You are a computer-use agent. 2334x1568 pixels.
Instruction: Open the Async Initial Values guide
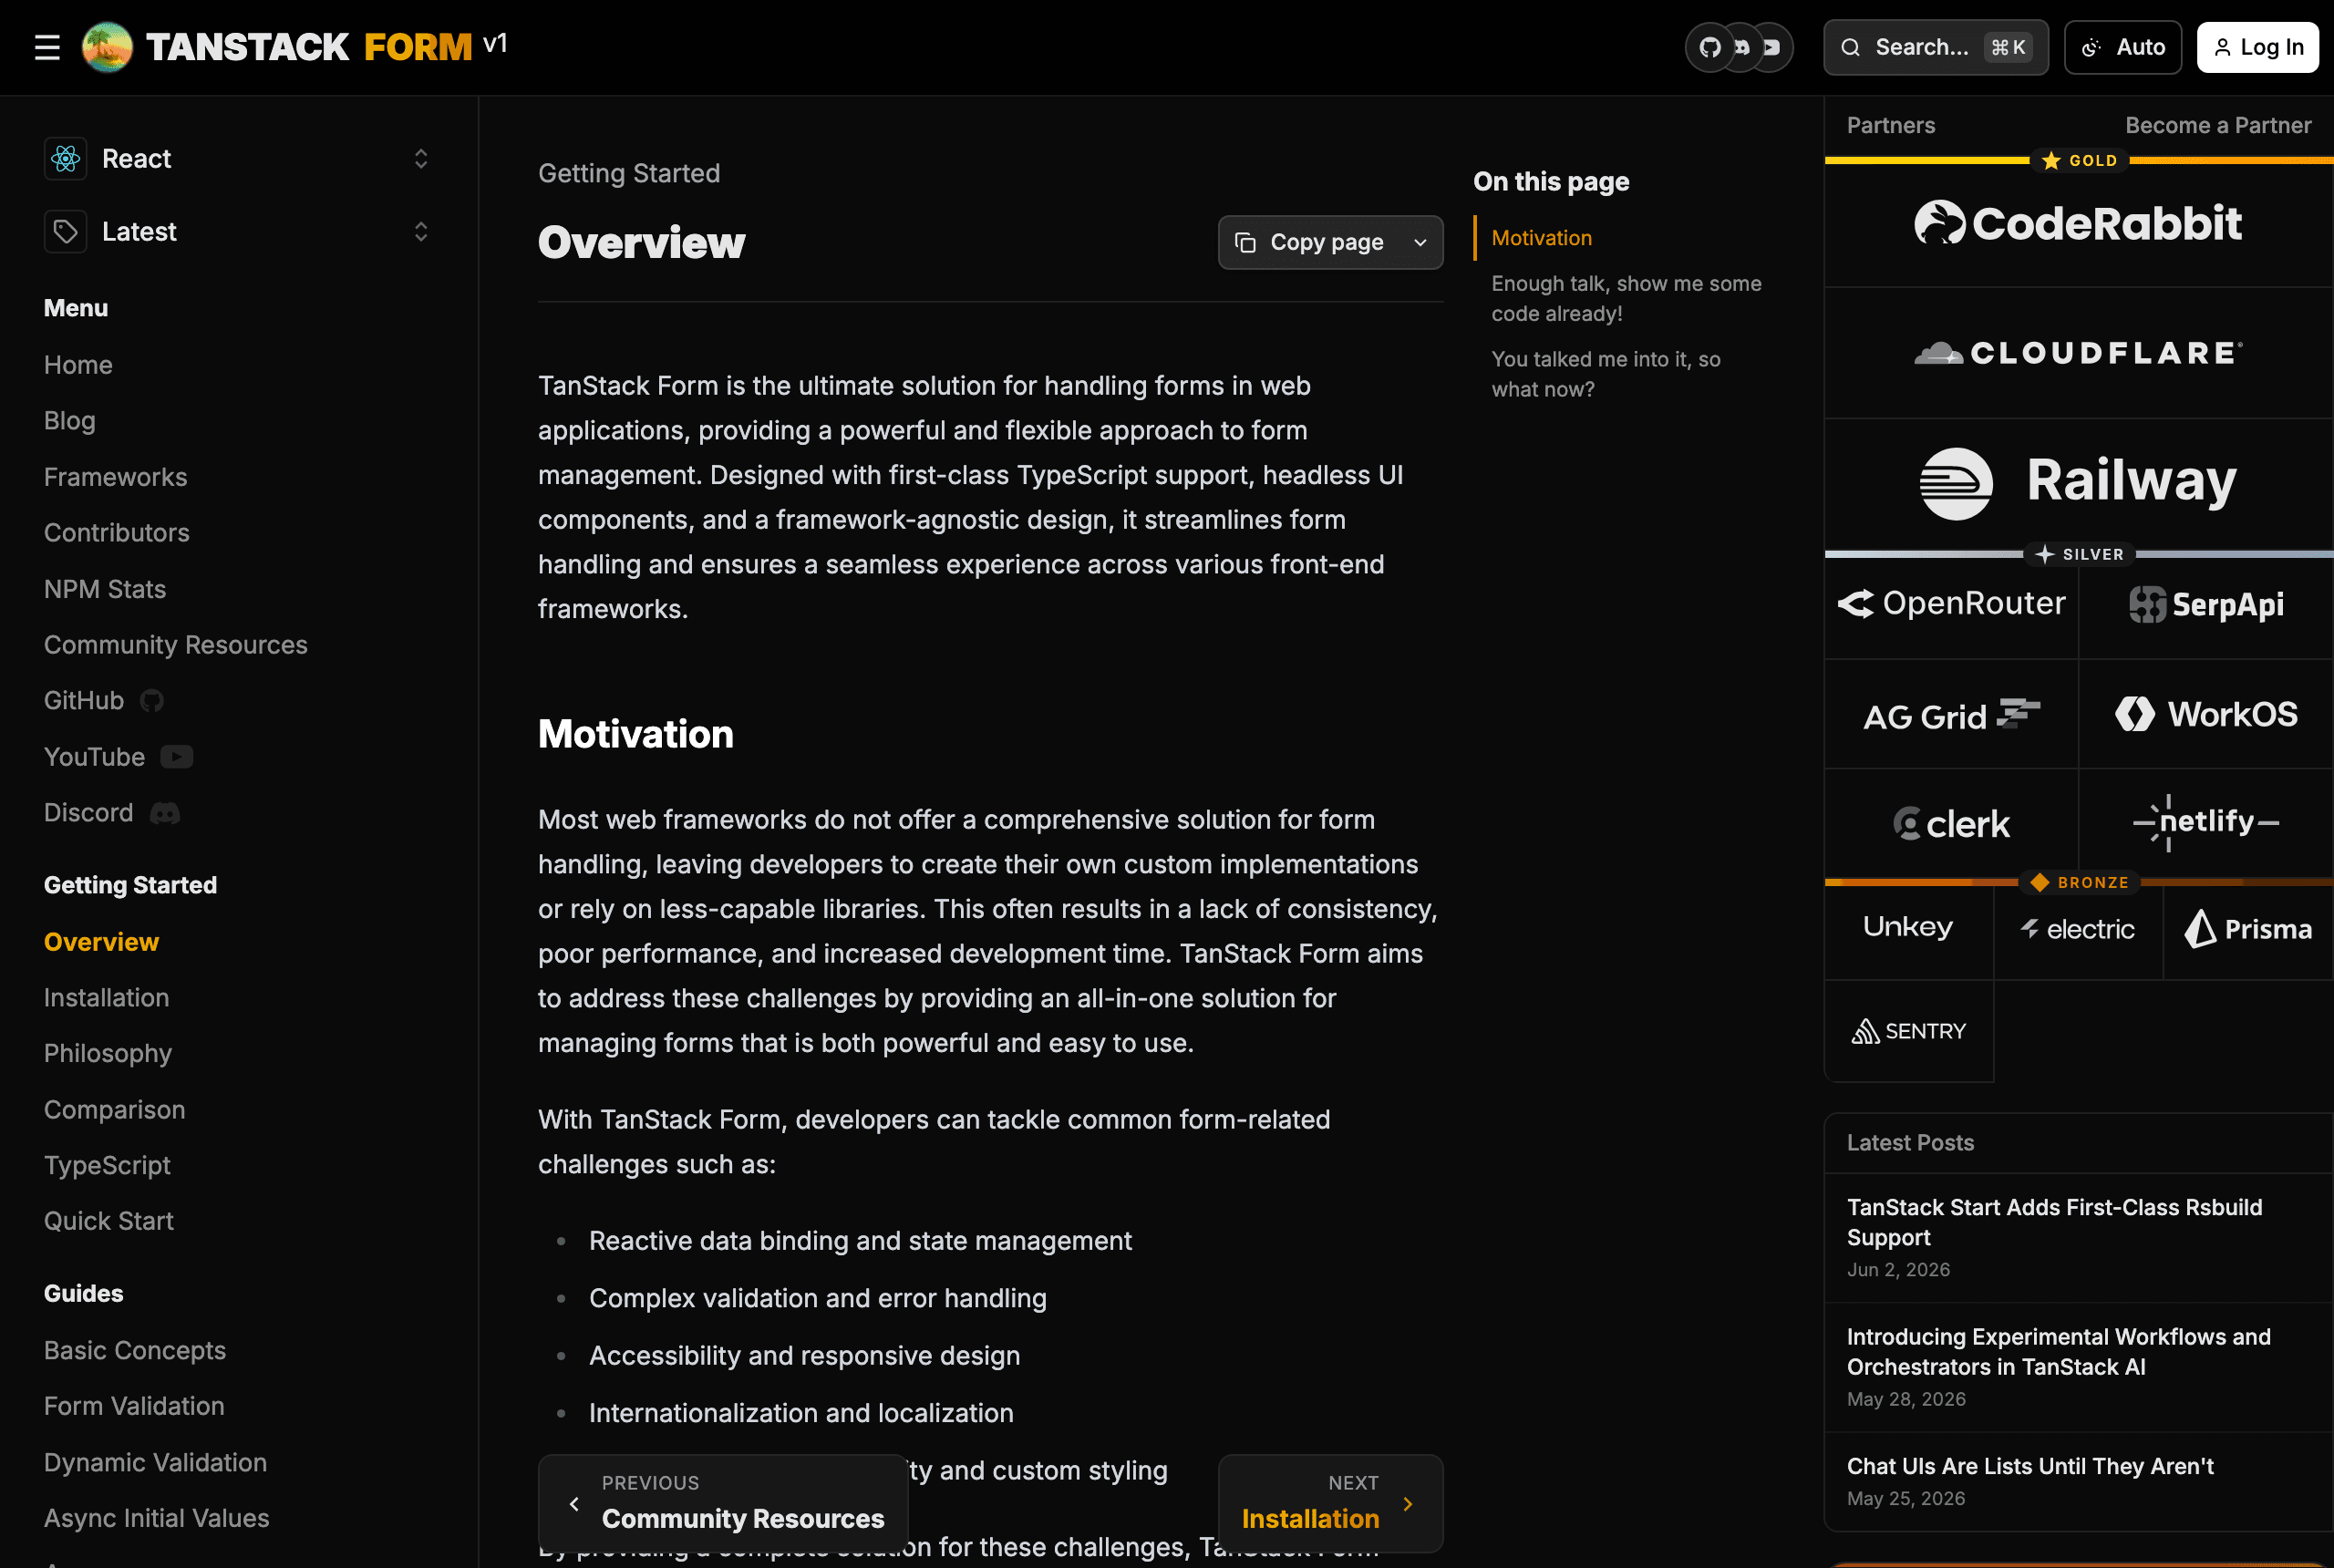click(x=157, y=1518)
